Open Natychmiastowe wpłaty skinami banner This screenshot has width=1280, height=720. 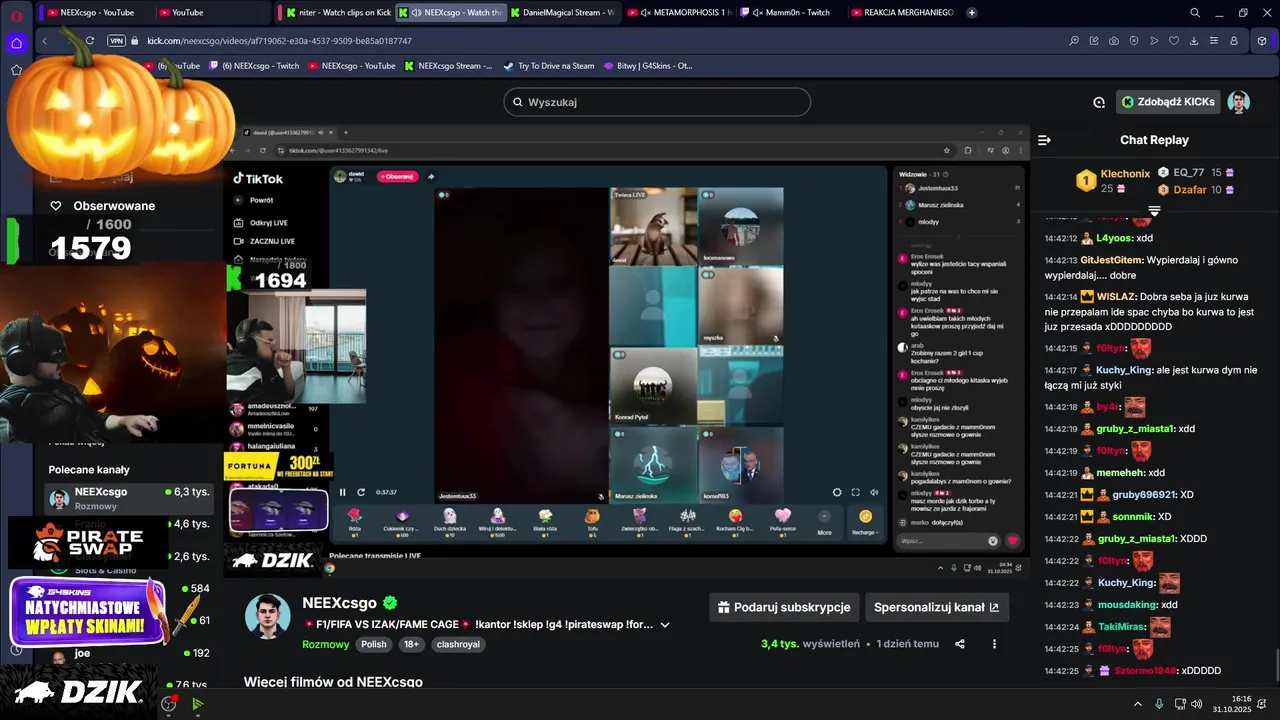[88, 611]
